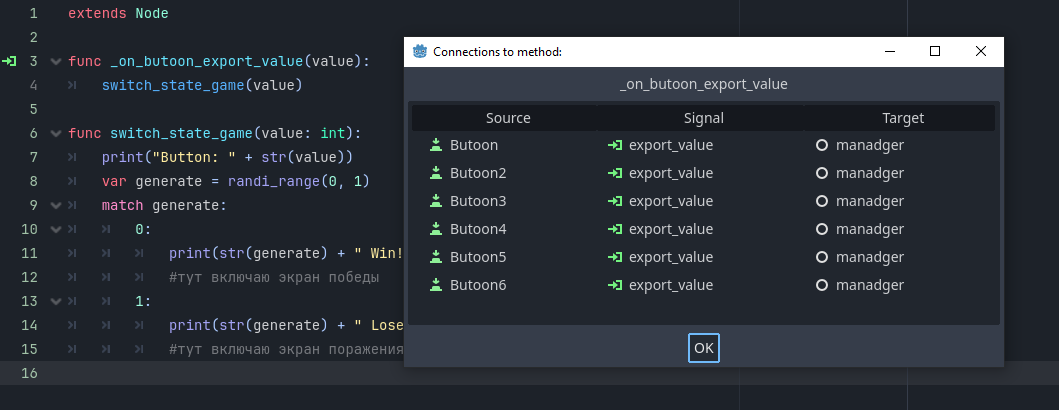Click the Signal column header
The image size is (1059, 410).
coord(703,118)
